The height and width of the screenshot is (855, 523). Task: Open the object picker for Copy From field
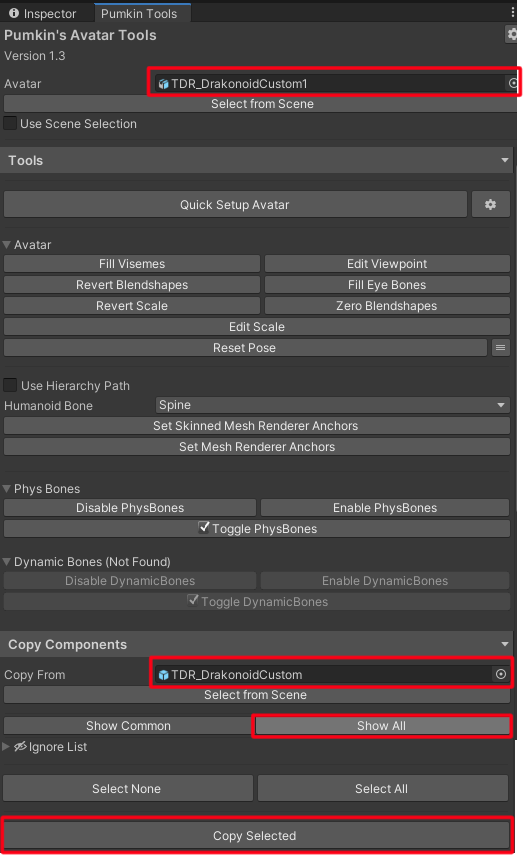tap(501, 674)
